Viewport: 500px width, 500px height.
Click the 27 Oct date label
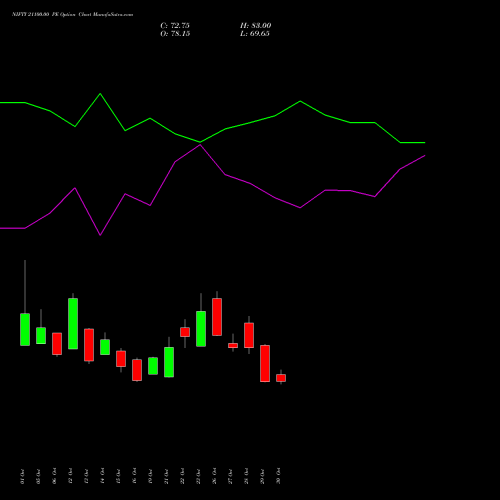pos(230,476)
